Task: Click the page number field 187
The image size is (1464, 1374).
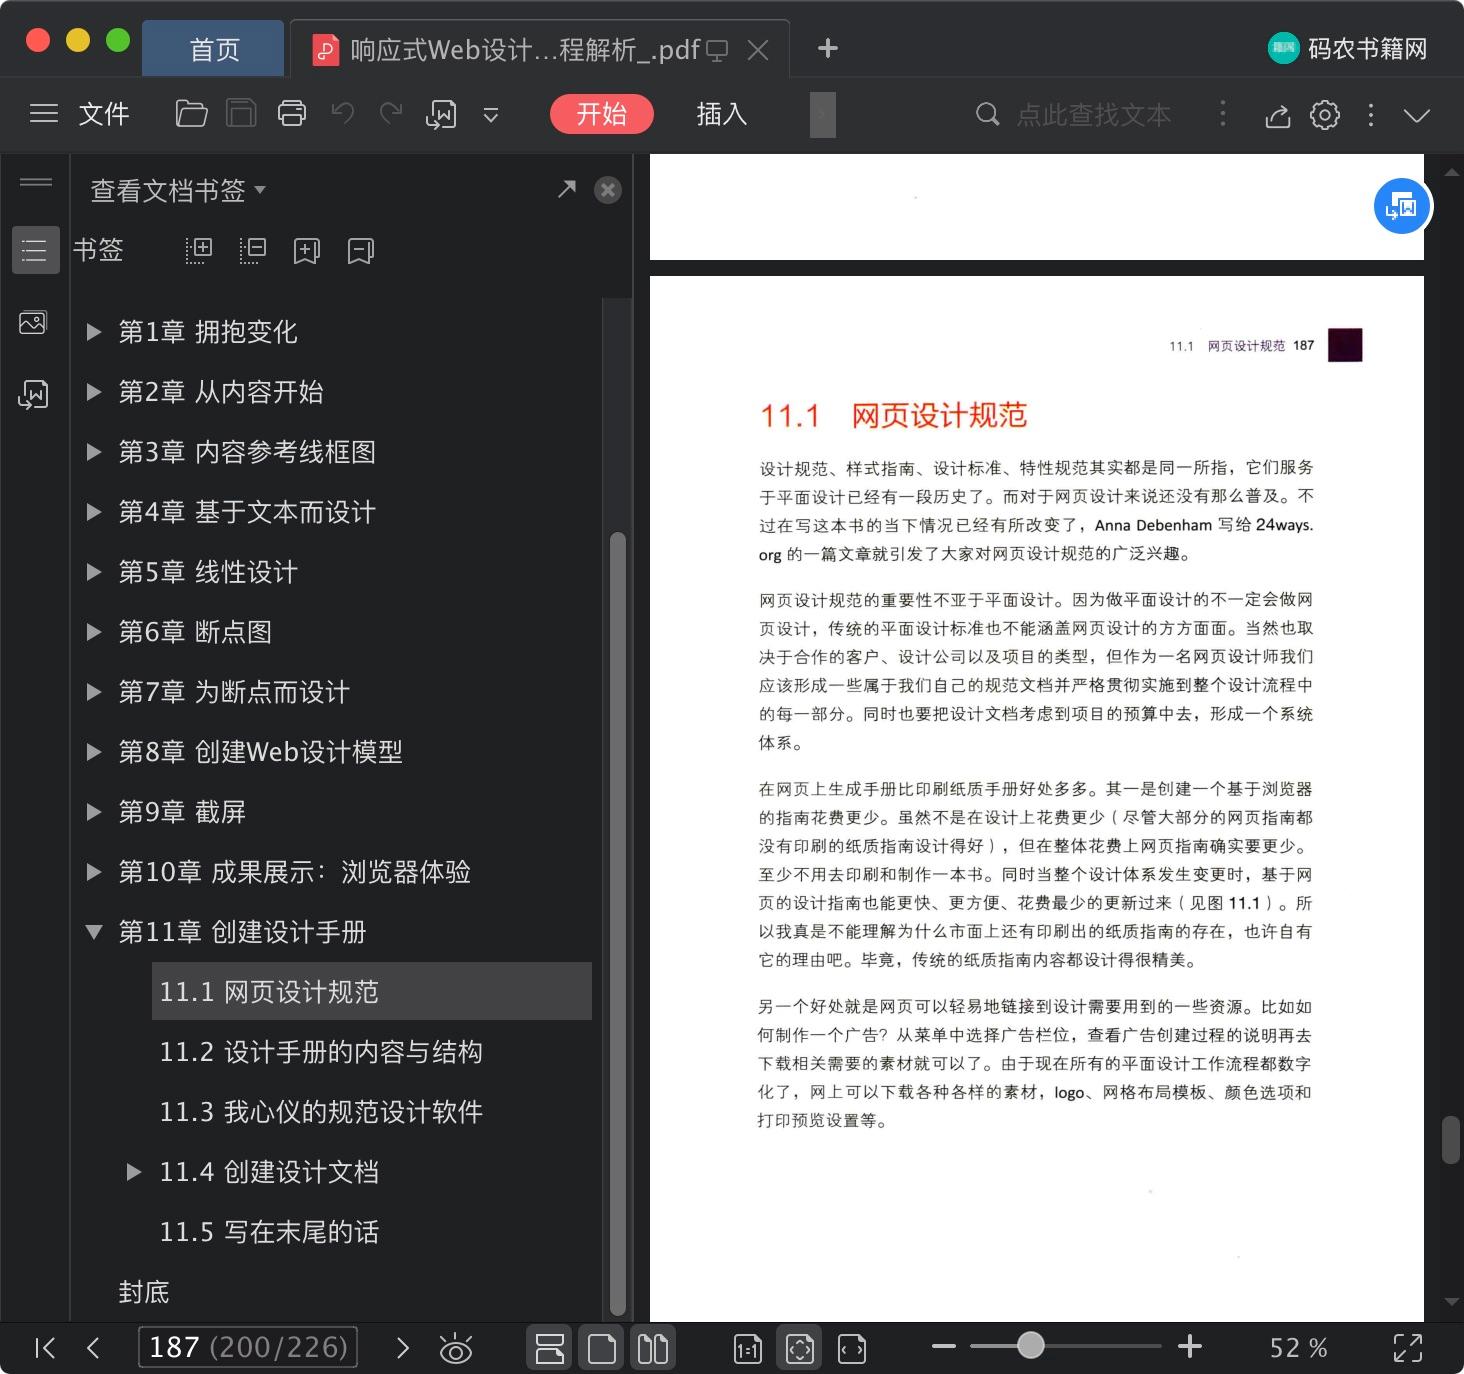Action: pyautogui.click(x=248, y=1347)
